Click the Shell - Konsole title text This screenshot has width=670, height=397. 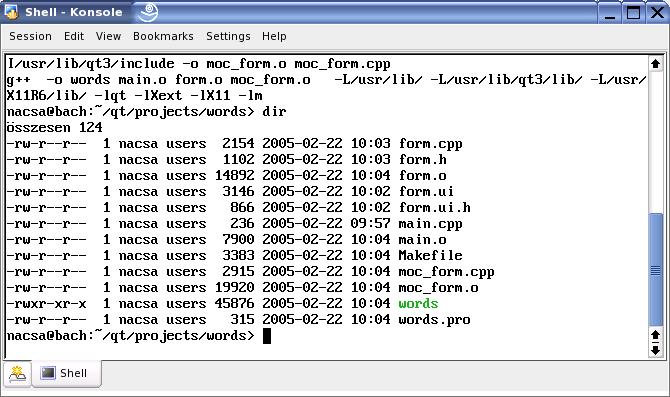74,12
